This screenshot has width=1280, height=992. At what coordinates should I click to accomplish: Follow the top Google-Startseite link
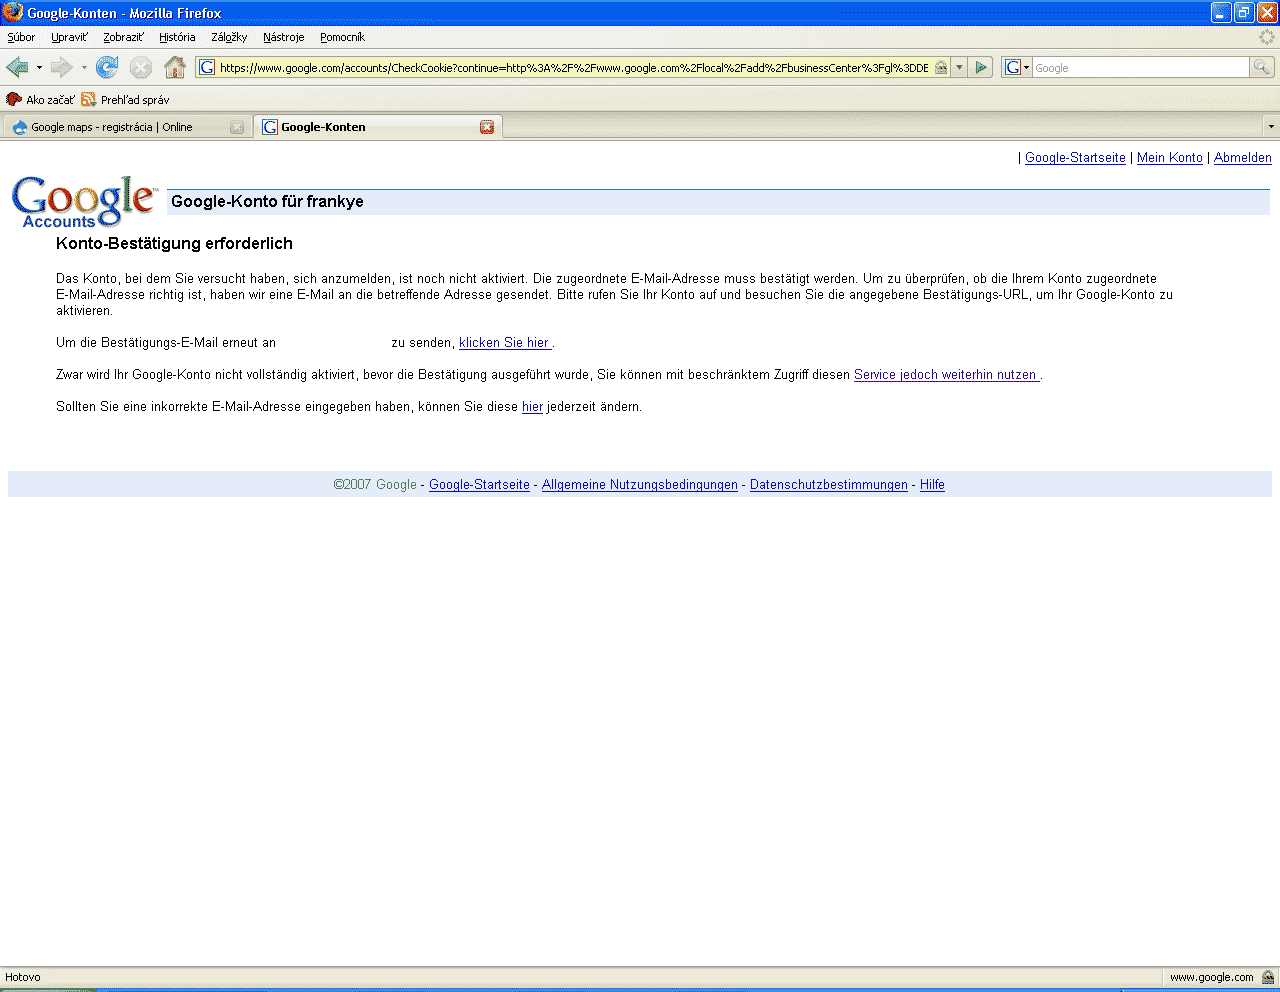point(1075,158)
